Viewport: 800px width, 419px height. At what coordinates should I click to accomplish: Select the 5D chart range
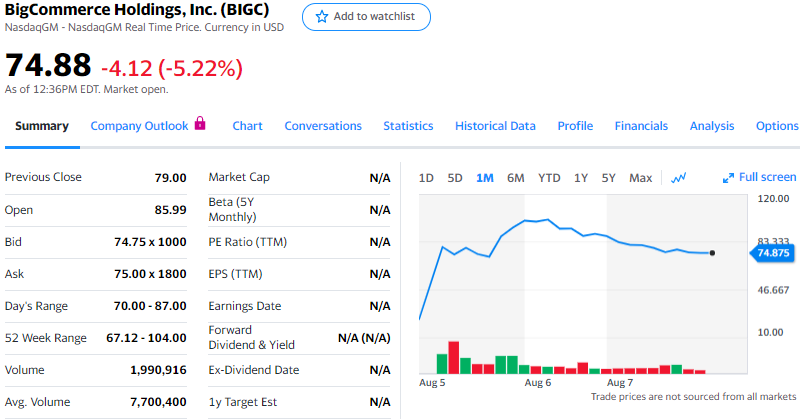[455, 178]
